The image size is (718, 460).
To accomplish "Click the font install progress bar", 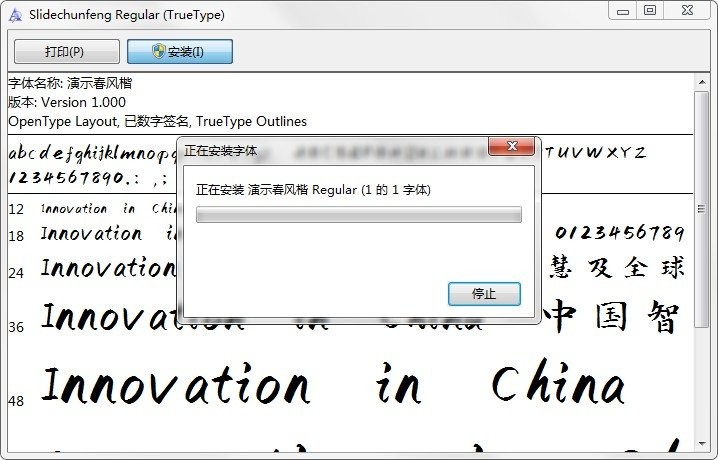I will (359, 214).
